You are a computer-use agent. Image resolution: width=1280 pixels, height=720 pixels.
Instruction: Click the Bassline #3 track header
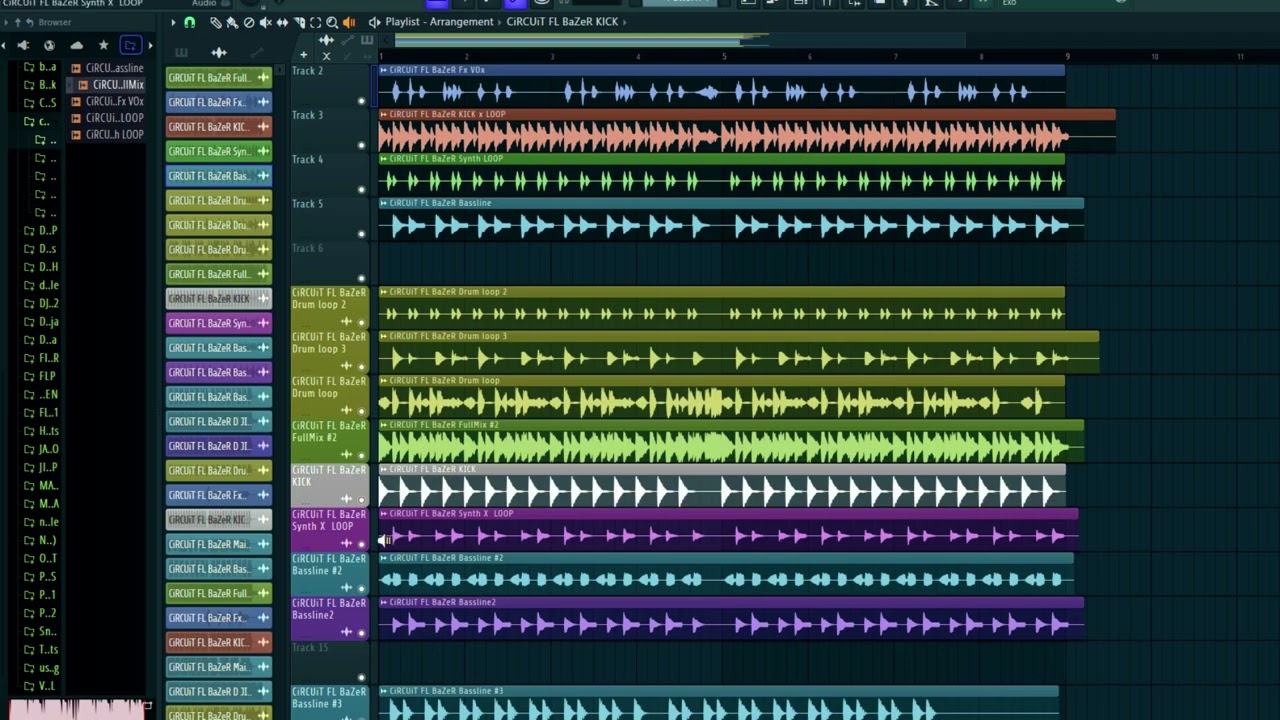[329, 703]
